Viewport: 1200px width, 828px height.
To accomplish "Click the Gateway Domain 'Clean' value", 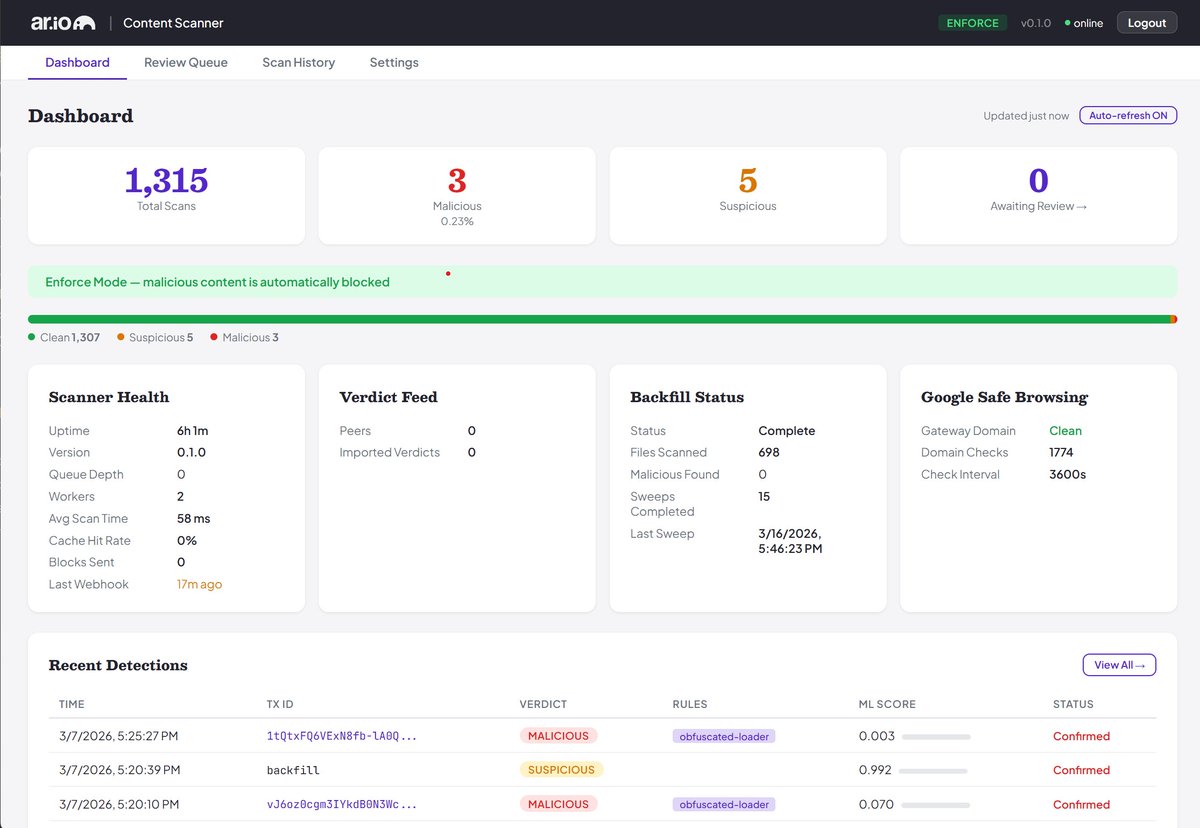I will [1065, 431].
